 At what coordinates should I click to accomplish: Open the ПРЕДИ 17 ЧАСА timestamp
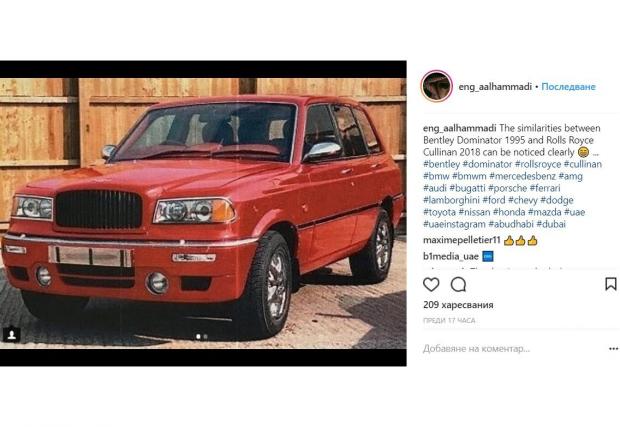[x=449, y=321]
